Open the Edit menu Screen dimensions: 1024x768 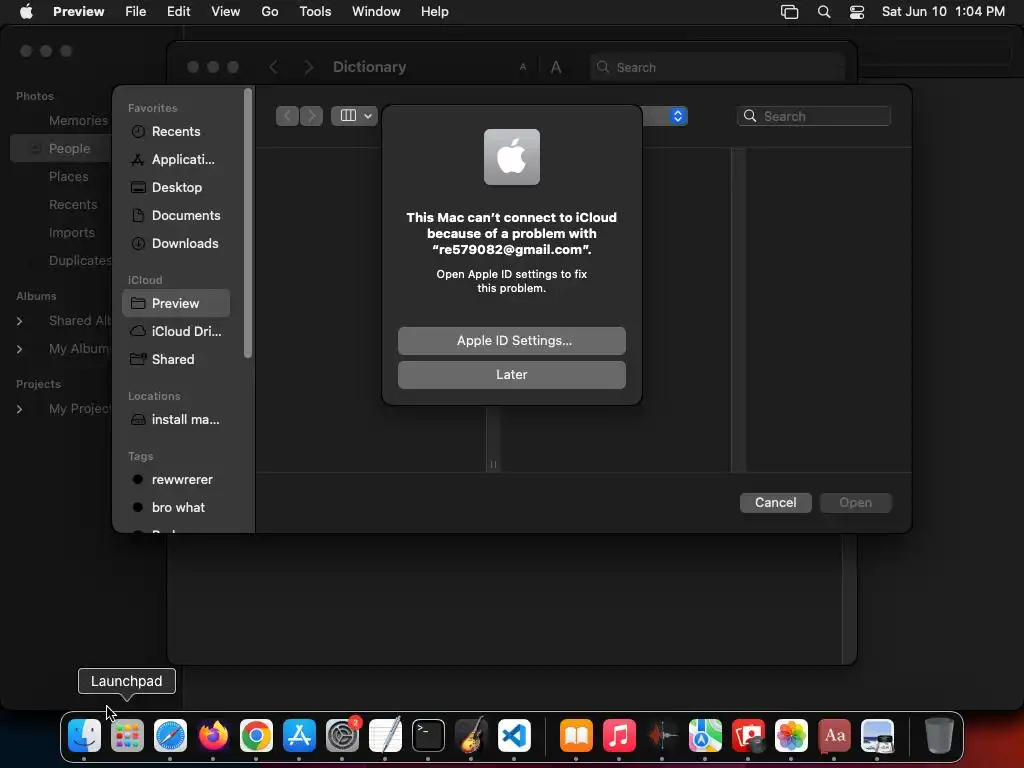click(x=178, y=12)
